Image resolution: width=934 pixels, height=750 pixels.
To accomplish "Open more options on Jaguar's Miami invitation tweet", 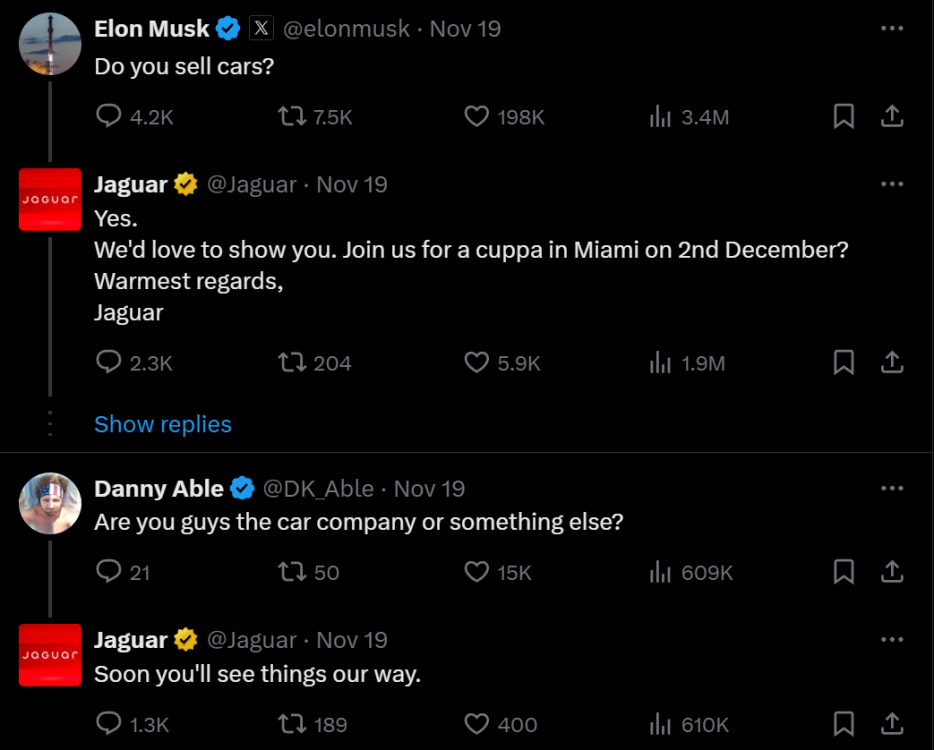I will coord(891,185).
